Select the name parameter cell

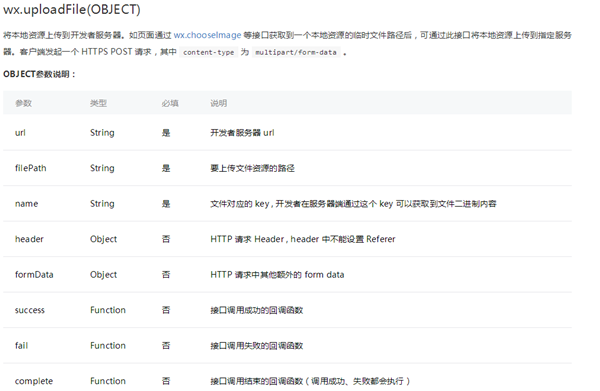coord(26,204)
